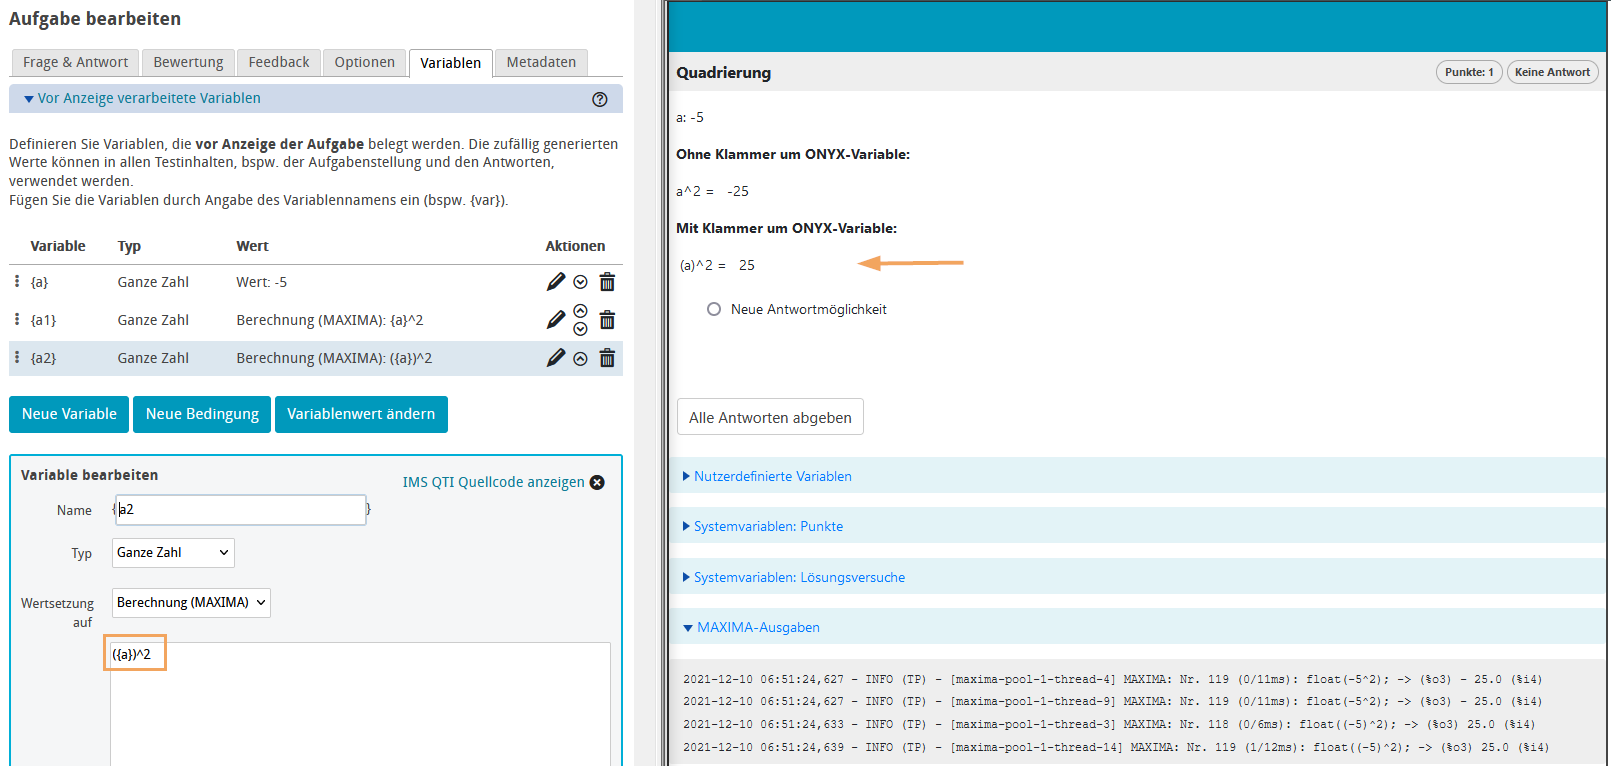The image size is (1611, 766).
Task: Move variable {a2} up
Action: [580, 359]
